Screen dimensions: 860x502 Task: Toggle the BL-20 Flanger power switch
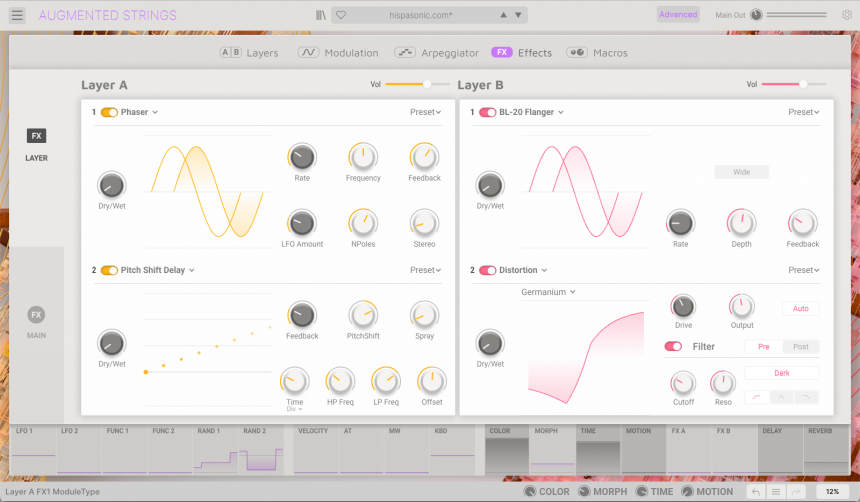(x=488, y=112)
